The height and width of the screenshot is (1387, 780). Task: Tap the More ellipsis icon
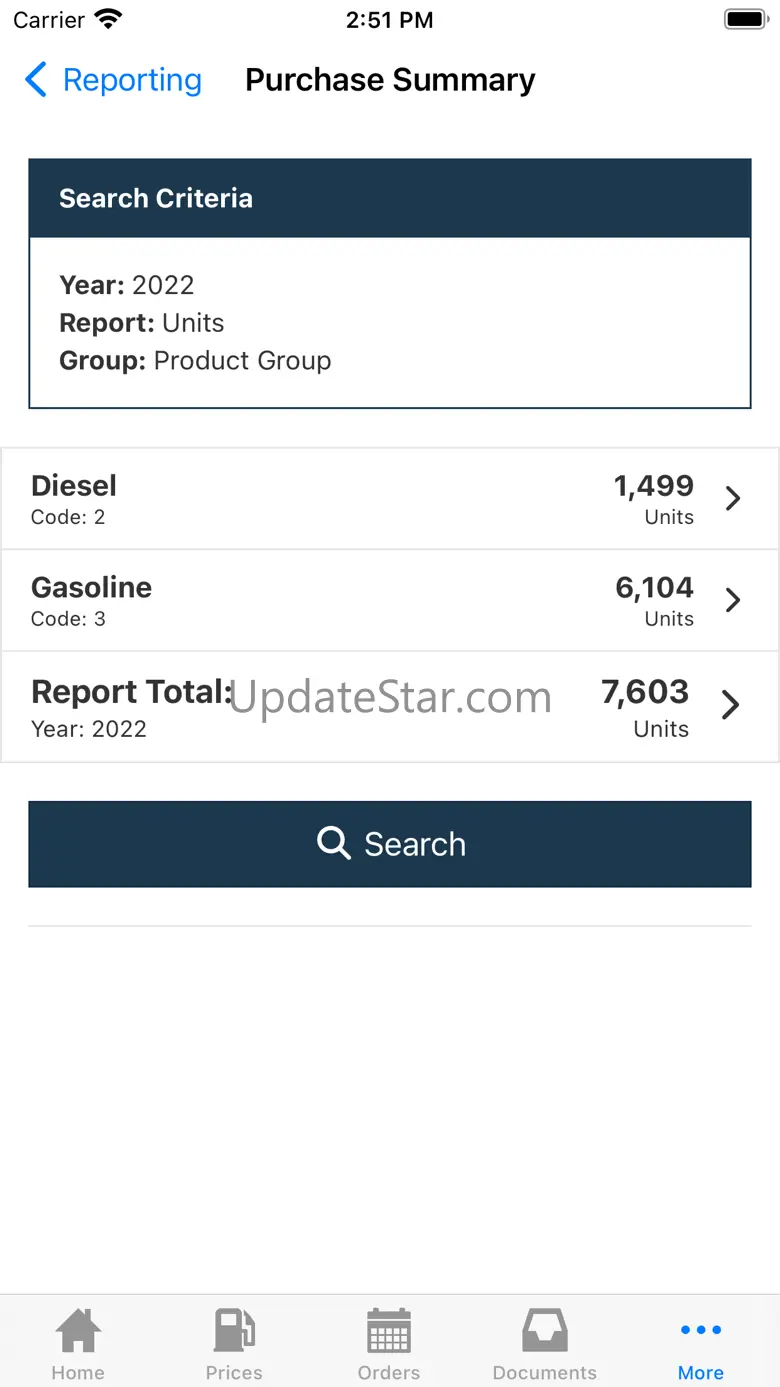coord(701,1330)
